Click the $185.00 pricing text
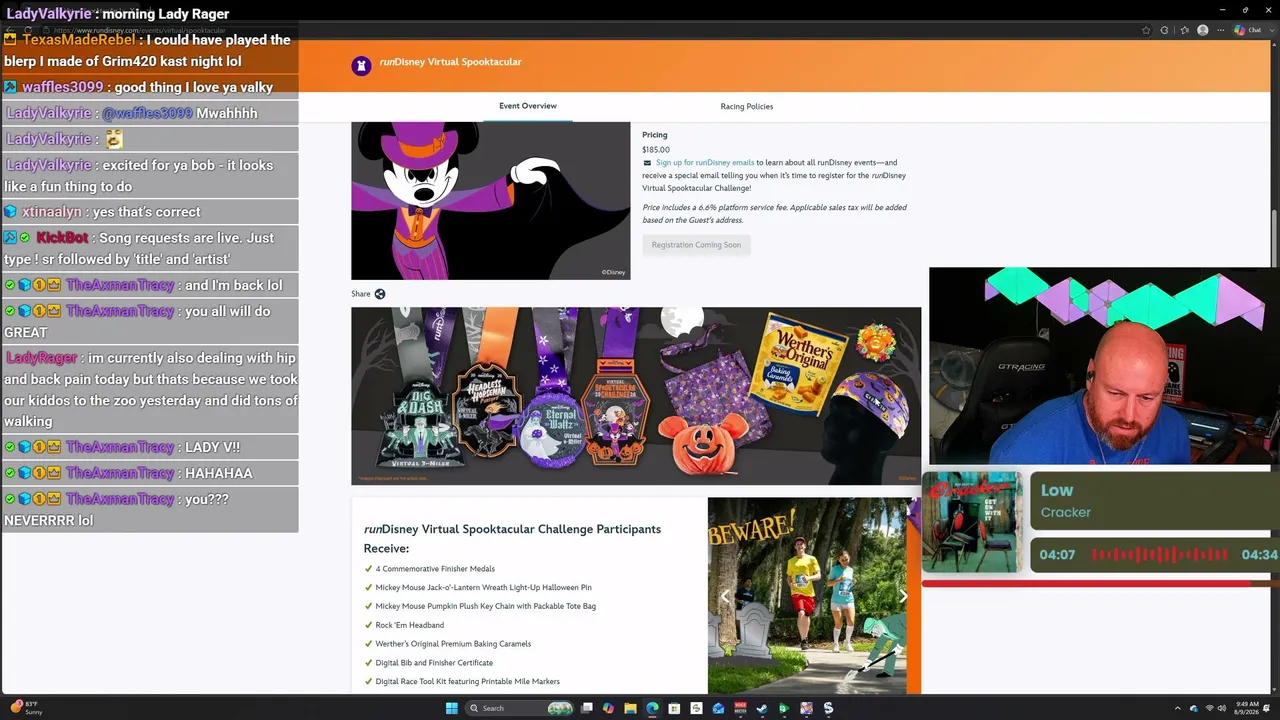The height and width of the screenshot is (720, 1280). [656, 150]
